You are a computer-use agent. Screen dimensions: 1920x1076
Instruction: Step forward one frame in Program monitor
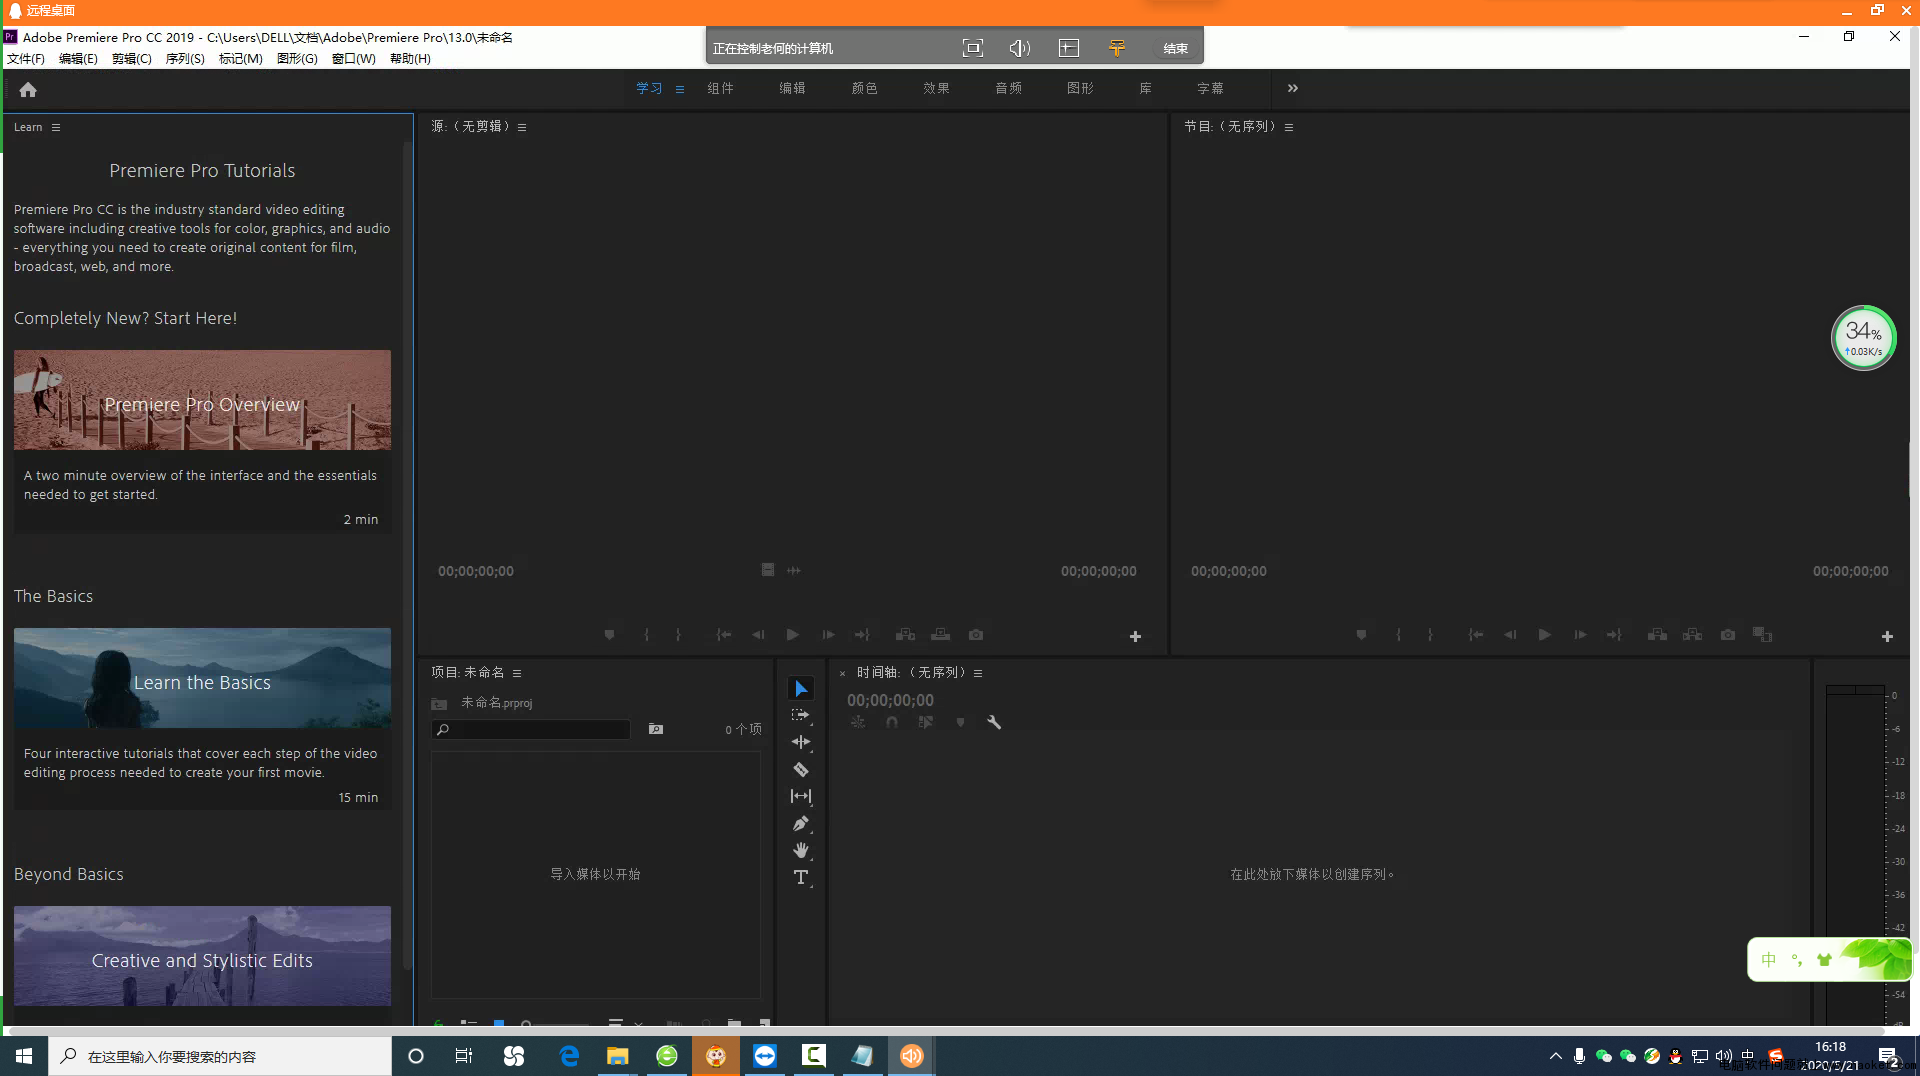click(x=1580, y=635)
